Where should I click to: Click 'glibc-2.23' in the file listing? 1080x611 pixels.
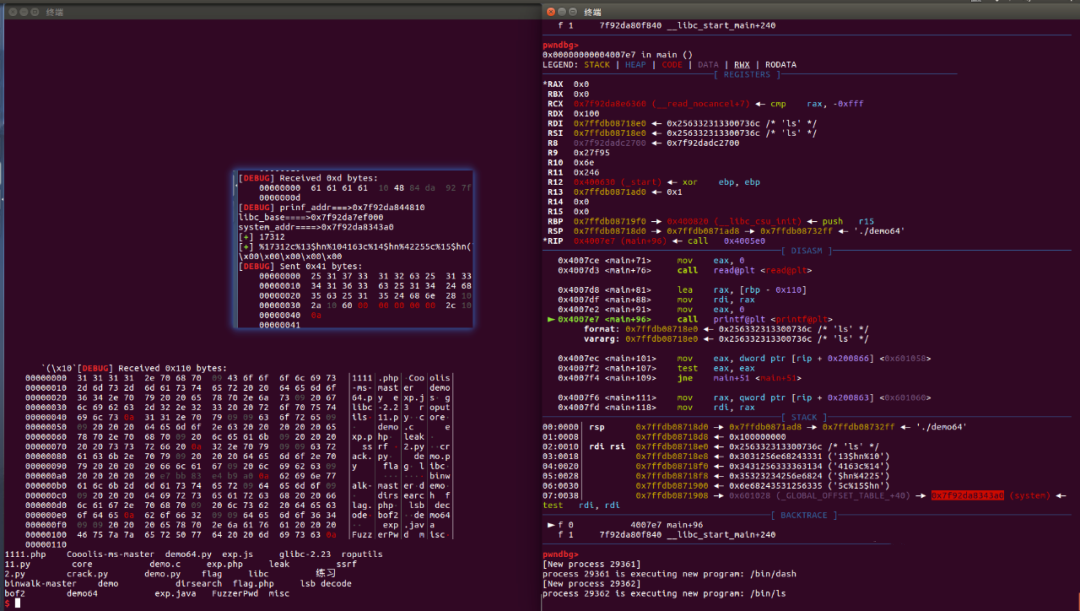pyautogui.click(x=304, y=554)
